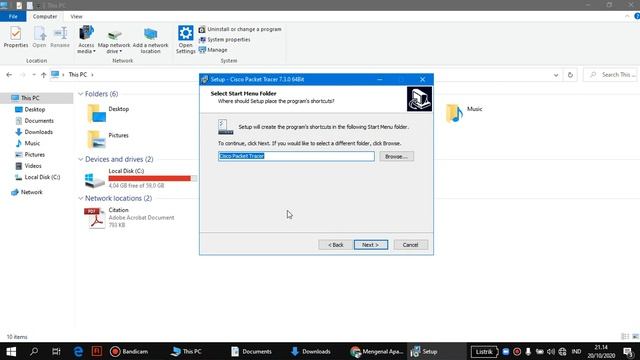Close the Setup dialog window
The width and height of the screenshot is (640, 360).
coord(422,80)
